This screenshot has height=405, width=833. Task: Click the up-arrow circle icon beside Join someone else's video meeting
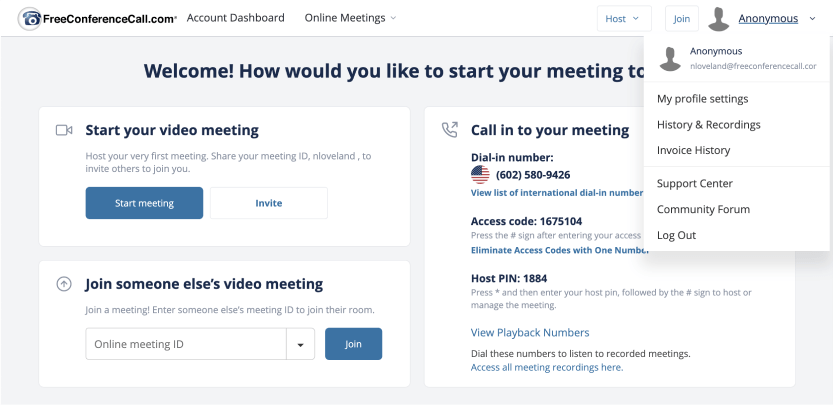(x=64, y=284)
